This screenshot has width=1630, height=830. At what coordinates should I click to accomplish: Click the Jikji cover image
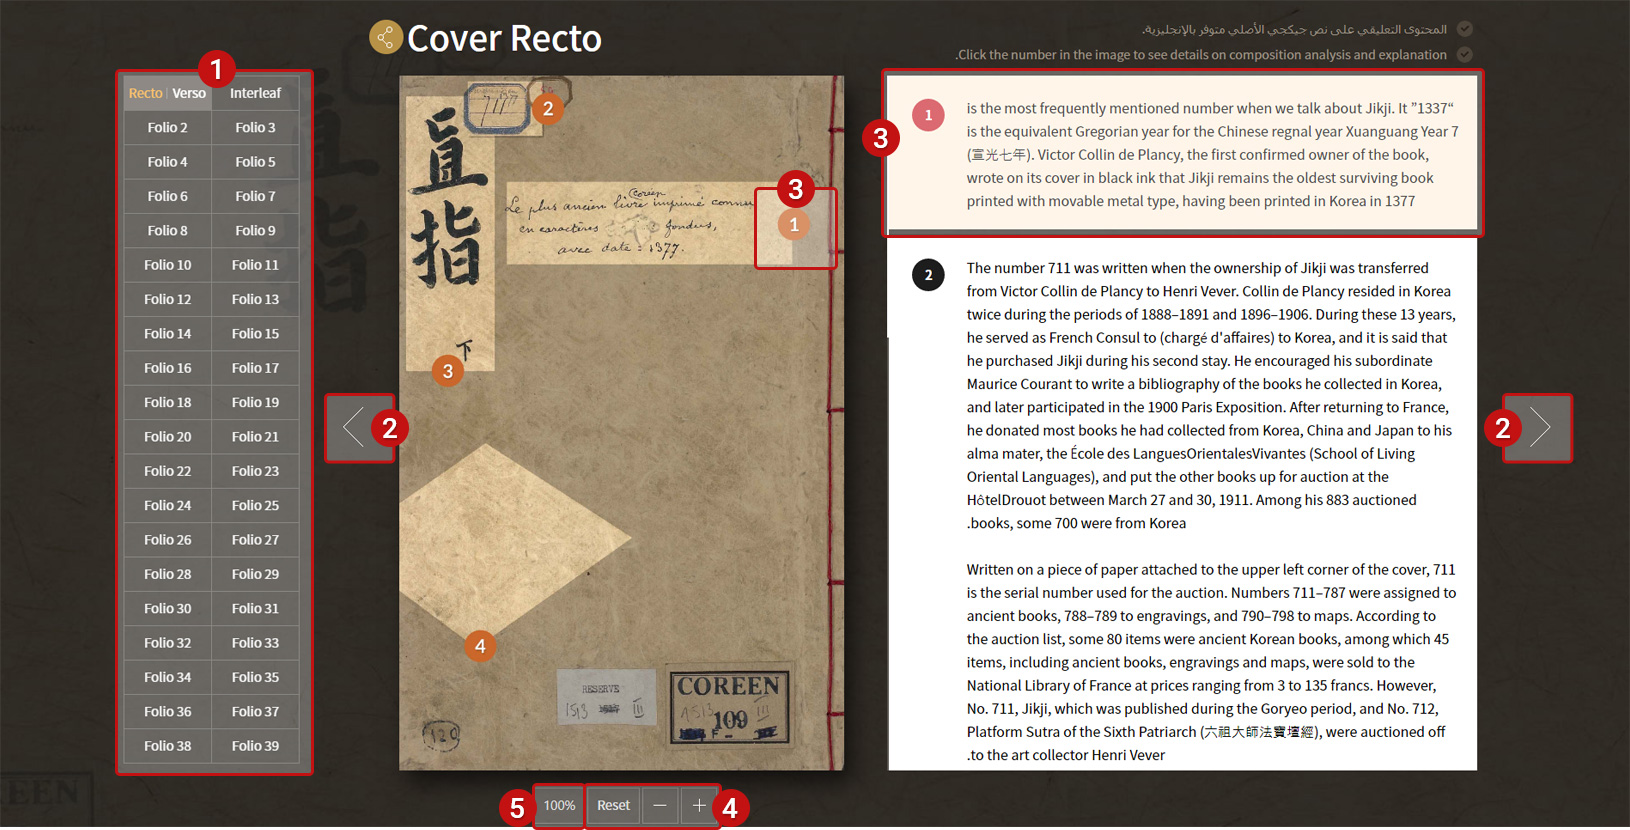pyautogui.click(x=621, y=423)
